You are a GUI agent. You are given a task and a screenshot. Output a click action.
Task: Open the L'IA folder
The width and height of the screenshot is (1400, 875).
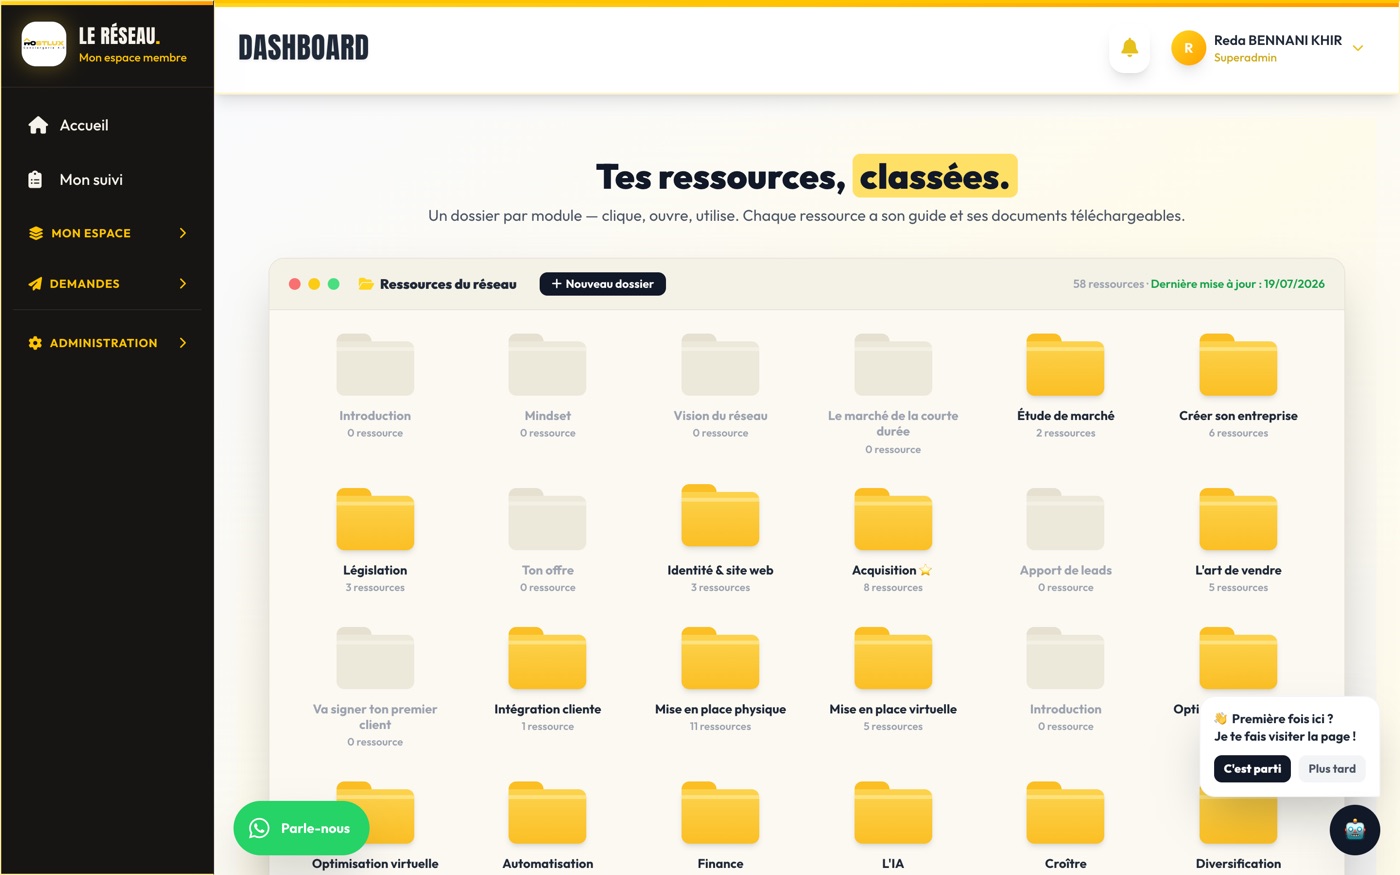pos(893,825)
